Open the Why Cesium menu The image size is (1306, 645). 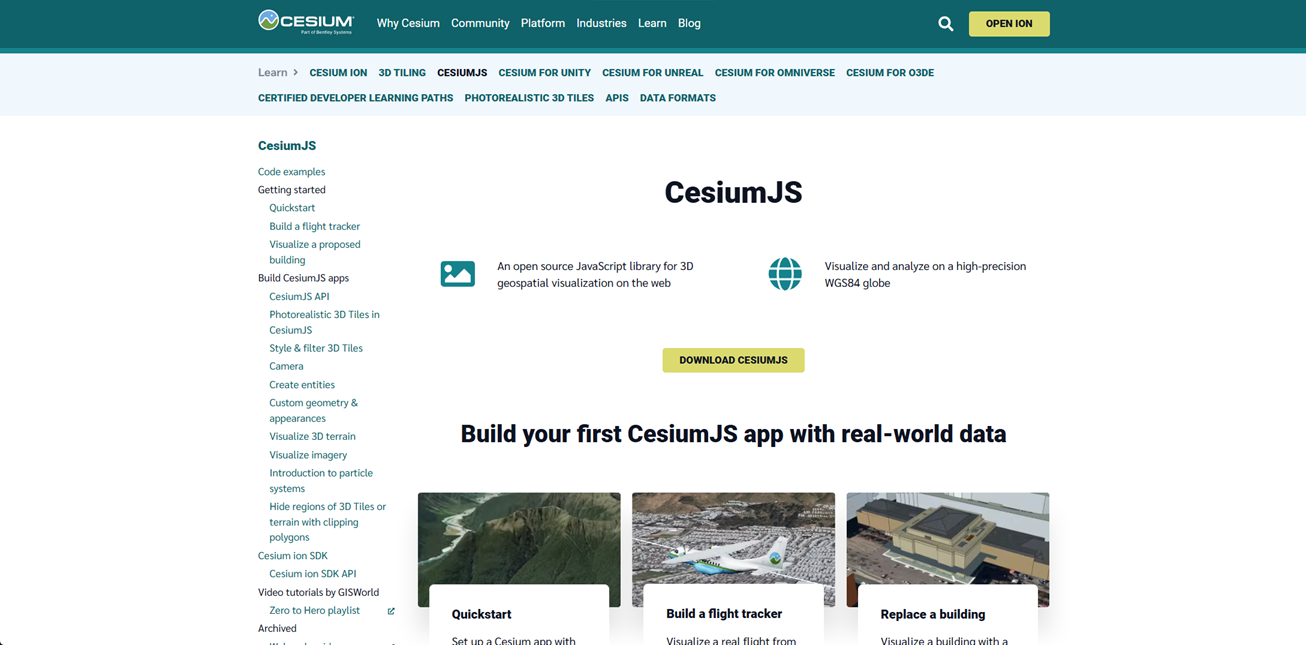[408, 23]
